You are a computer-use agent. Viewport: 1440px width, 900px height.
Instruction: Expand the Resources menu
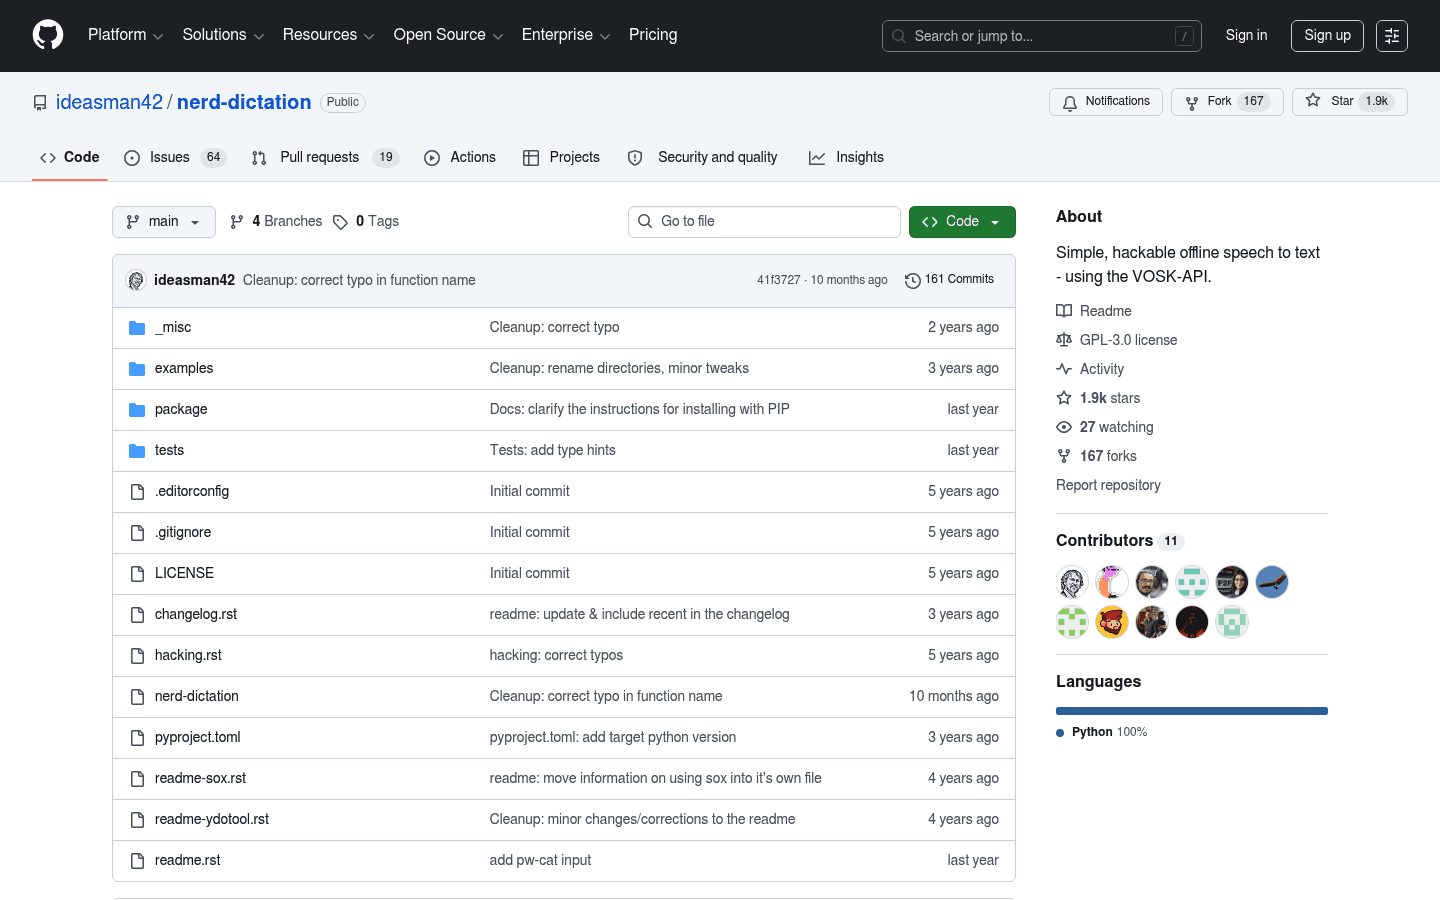tap(328, 35)
